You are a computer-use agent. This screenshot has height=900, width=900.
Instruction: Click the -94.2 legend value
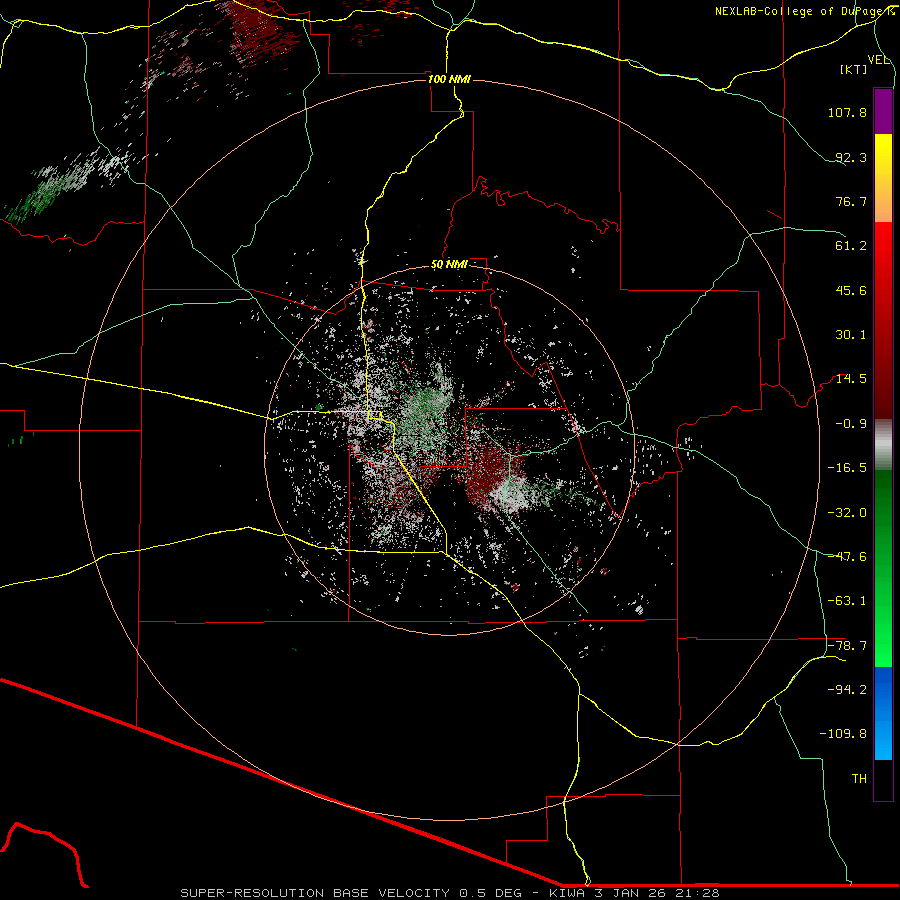(847, 689)
